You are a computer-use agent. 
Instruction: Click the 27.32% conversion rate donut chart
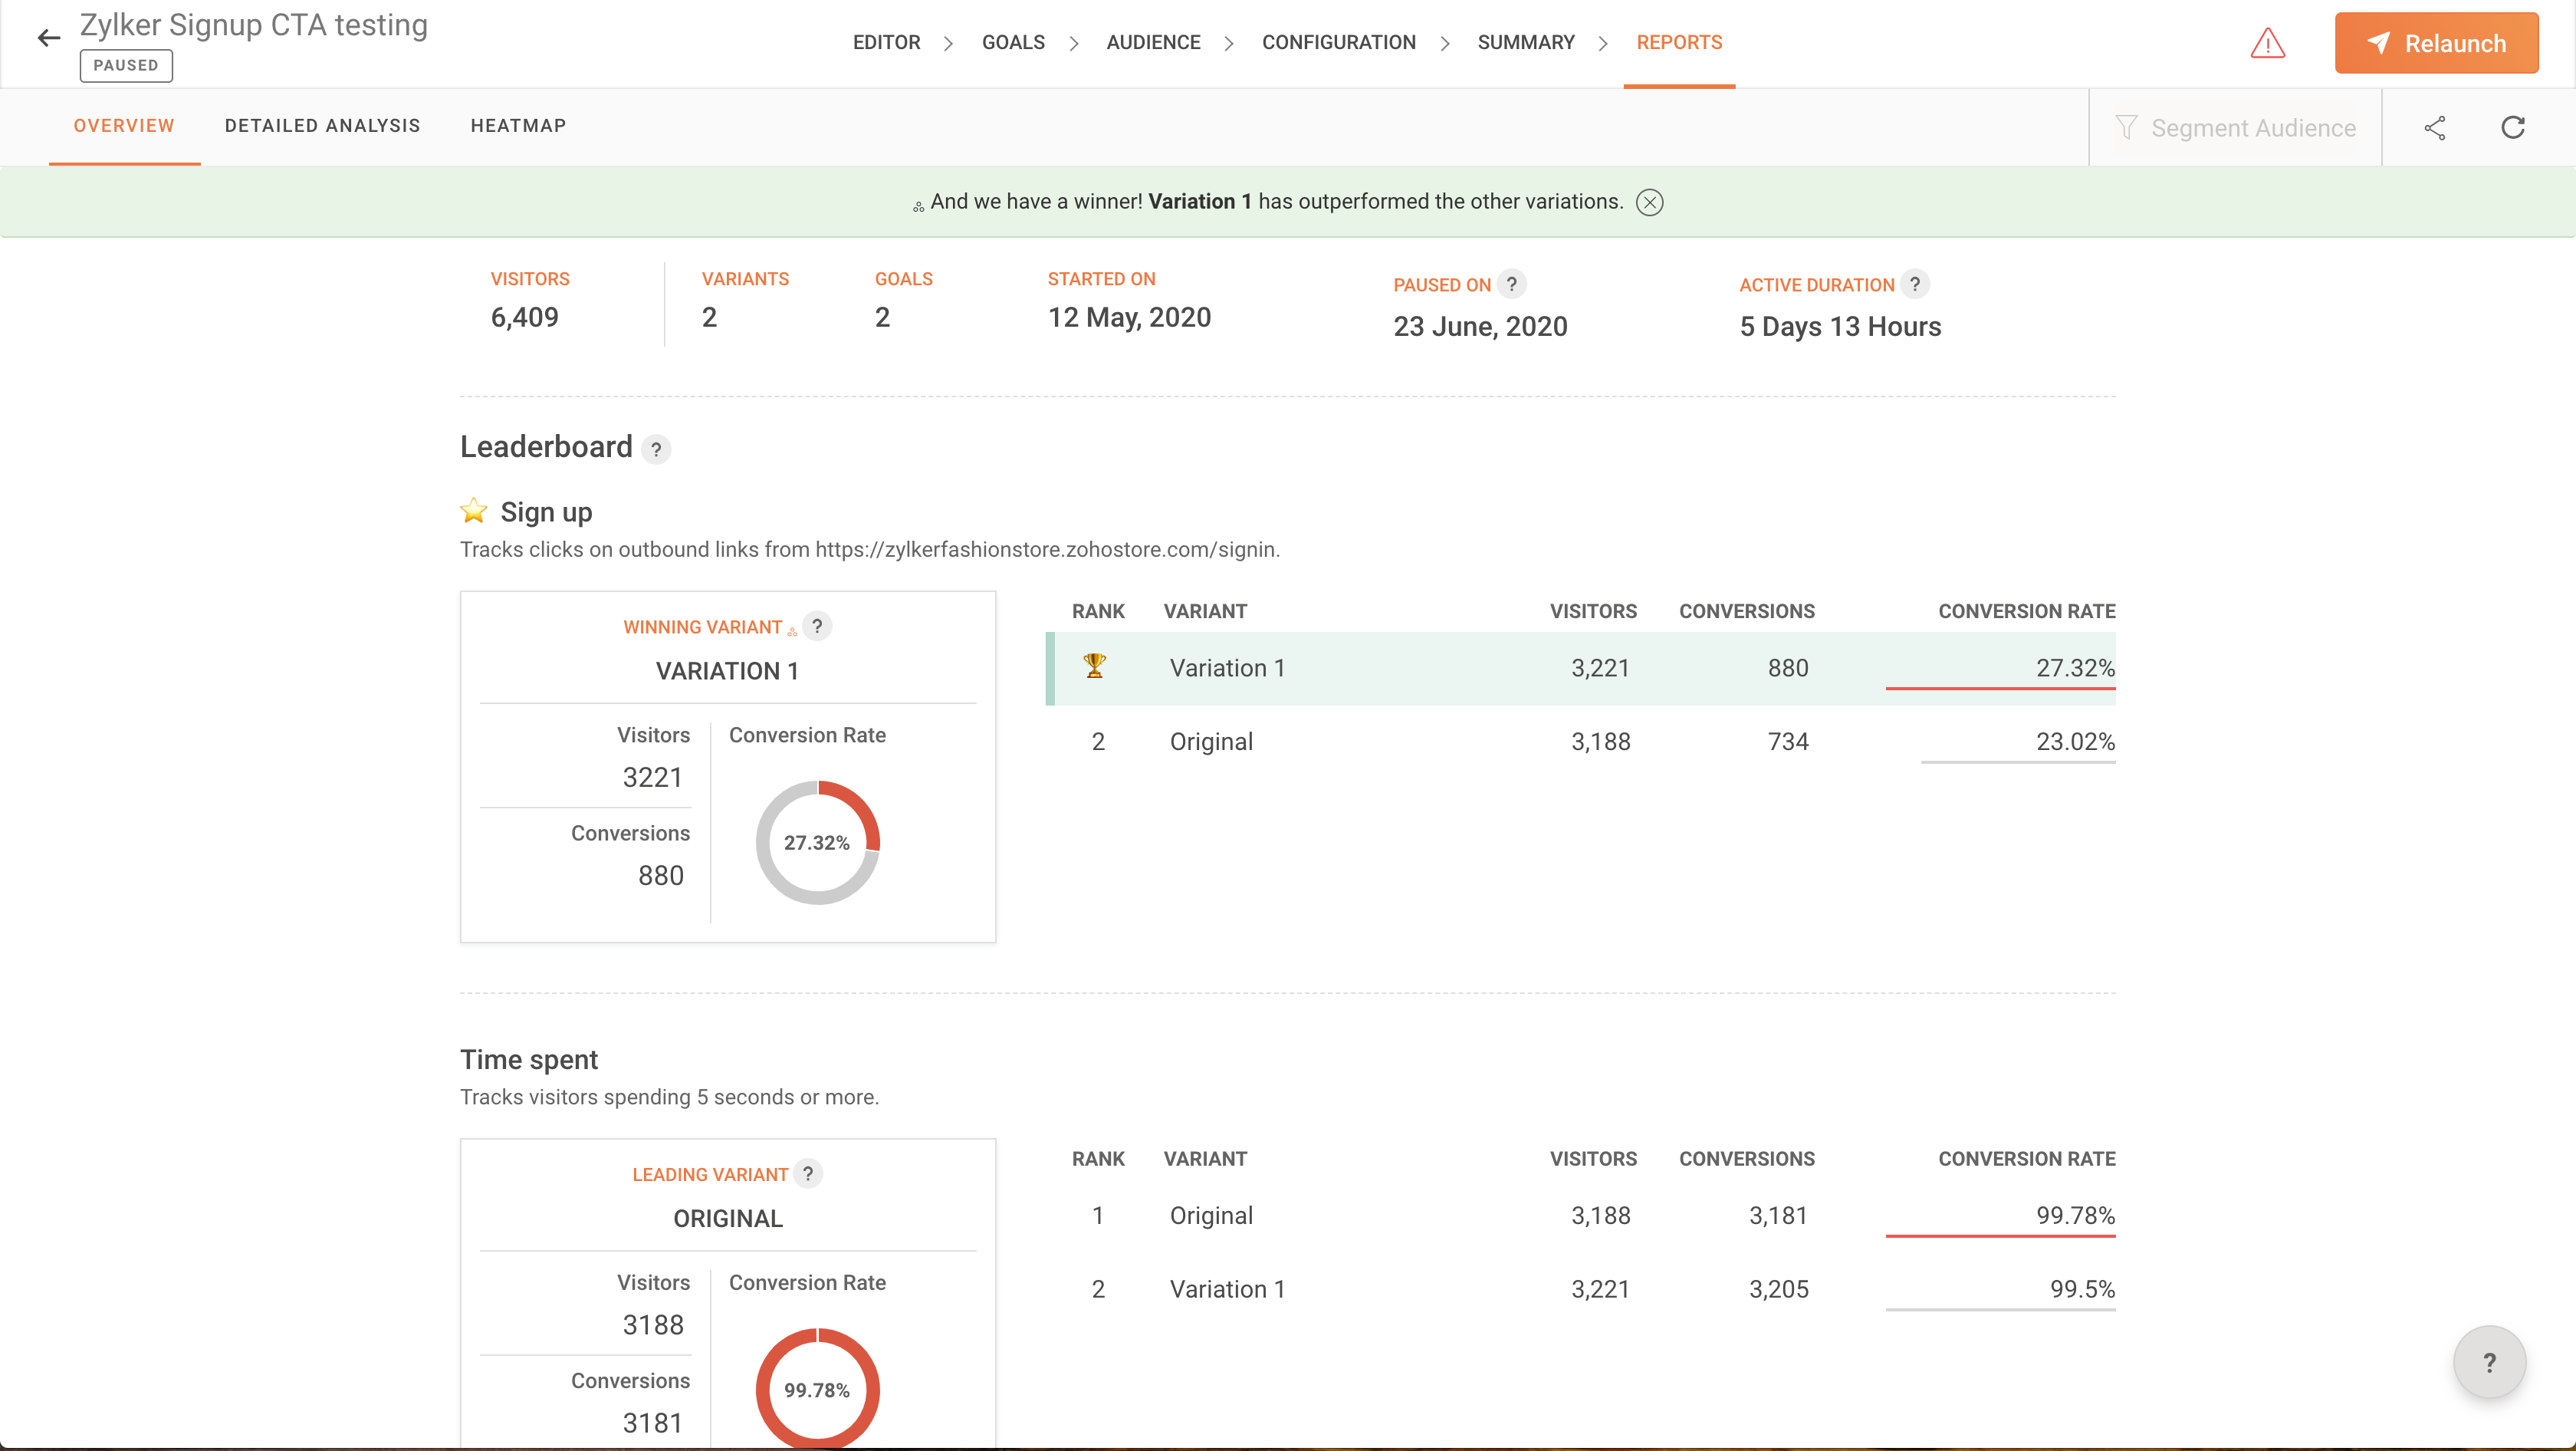(817, 842)
